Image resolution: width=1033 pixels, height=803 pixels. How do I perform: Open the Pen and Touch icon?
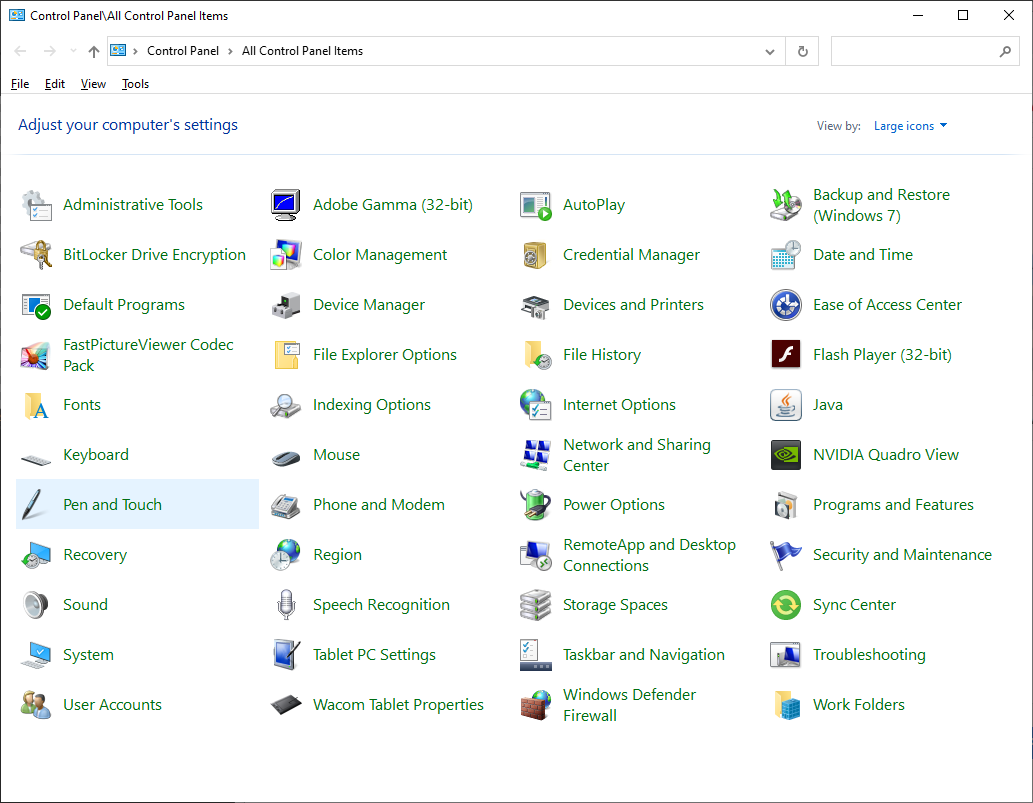coord(36,505)
